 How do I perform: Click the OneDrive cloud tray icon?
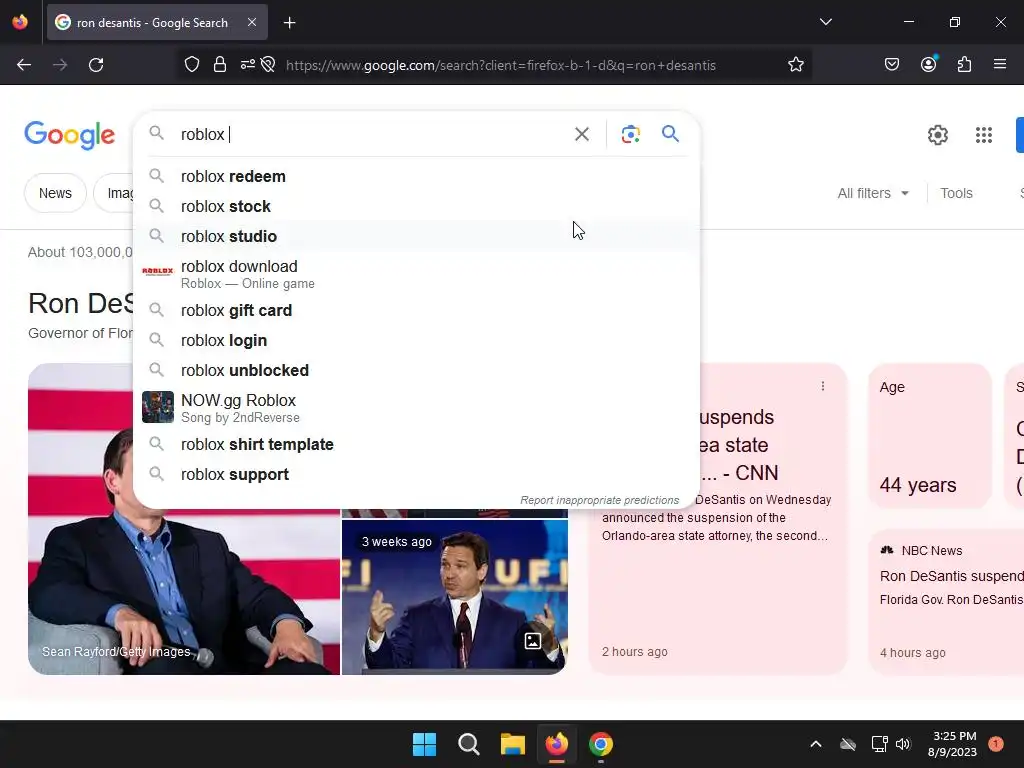click(x=848, y=744)
